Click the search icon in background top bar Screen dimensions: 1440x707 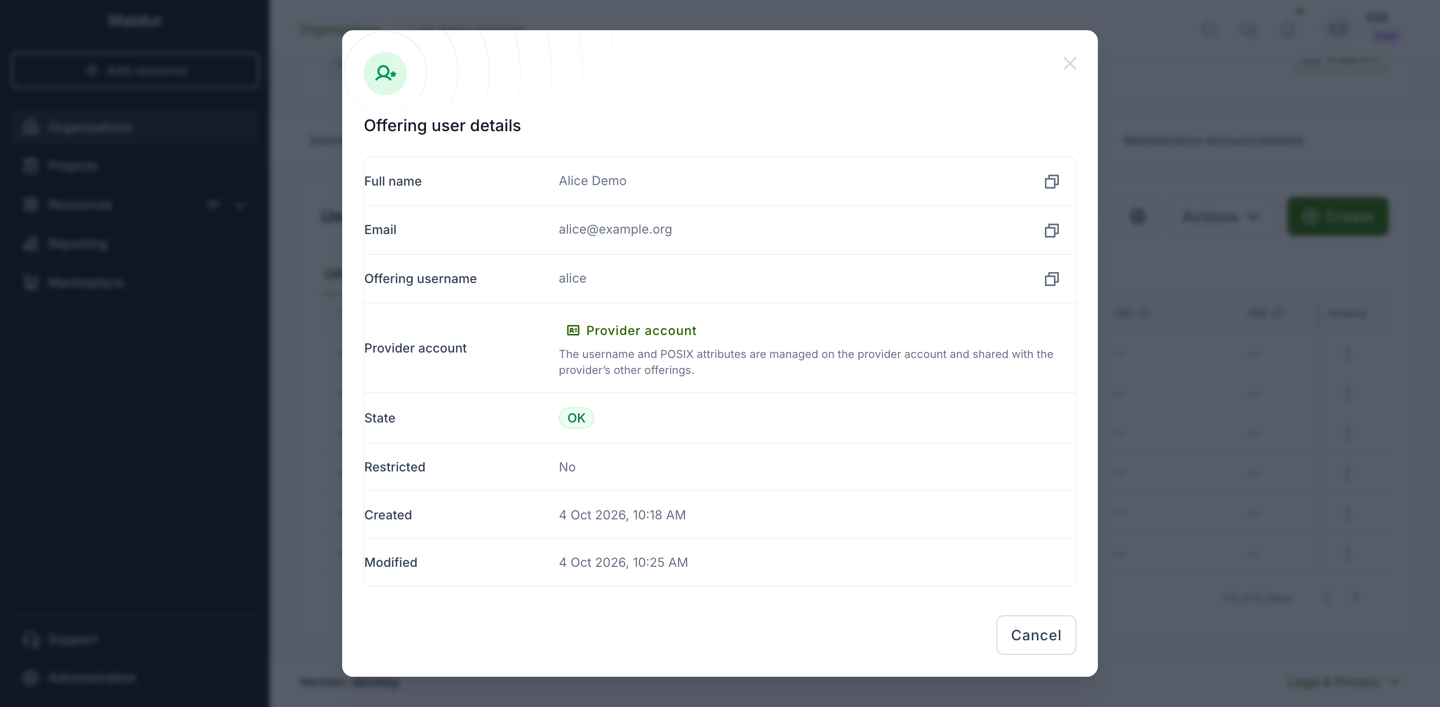click(x=1210, y=30)
